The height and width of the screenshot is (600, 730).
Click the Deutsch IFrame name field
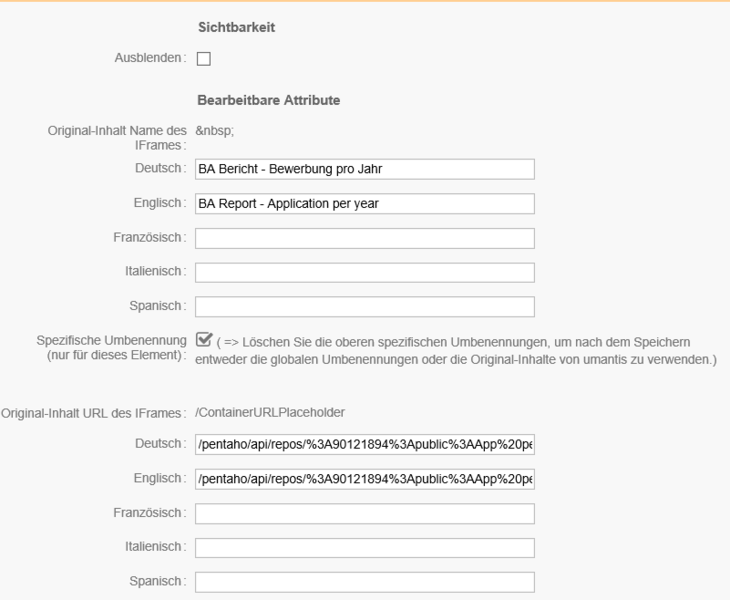[364, 169]
